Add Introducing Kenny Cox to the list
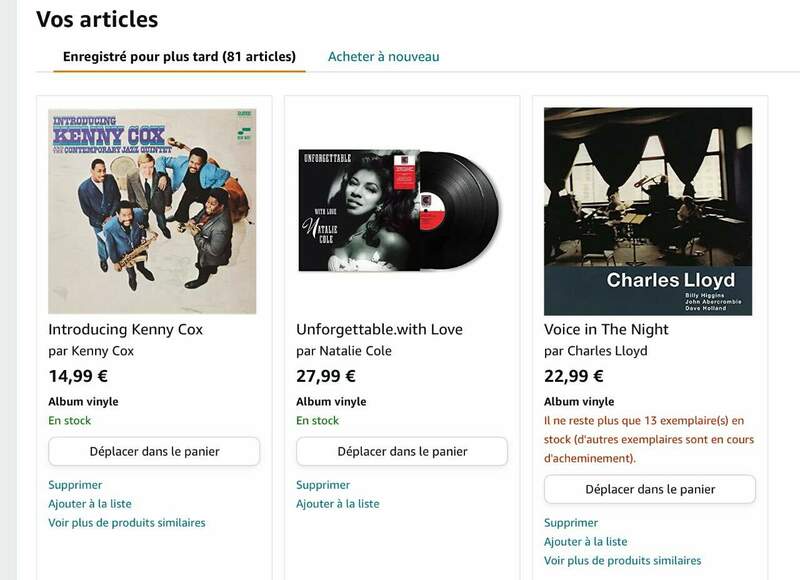 click(x=90, y=504)
